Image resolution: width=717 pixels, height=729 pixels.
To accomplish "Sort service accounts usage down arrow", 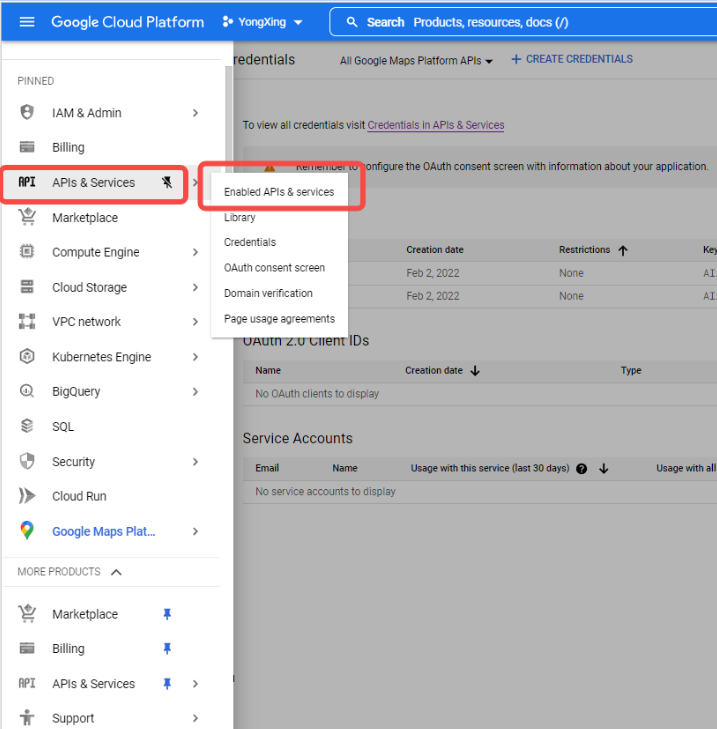I will coord(604,469).
